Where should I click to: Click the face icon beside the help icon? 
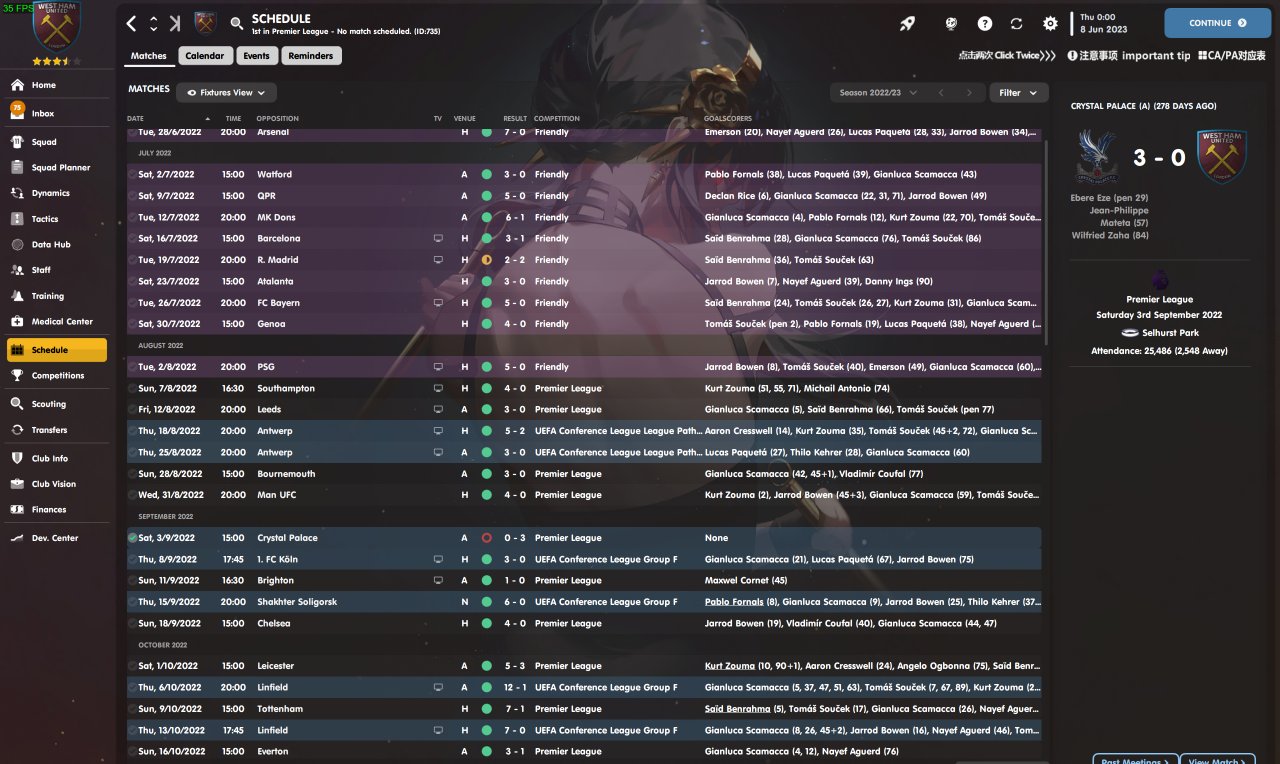click(x=951, y=23)
